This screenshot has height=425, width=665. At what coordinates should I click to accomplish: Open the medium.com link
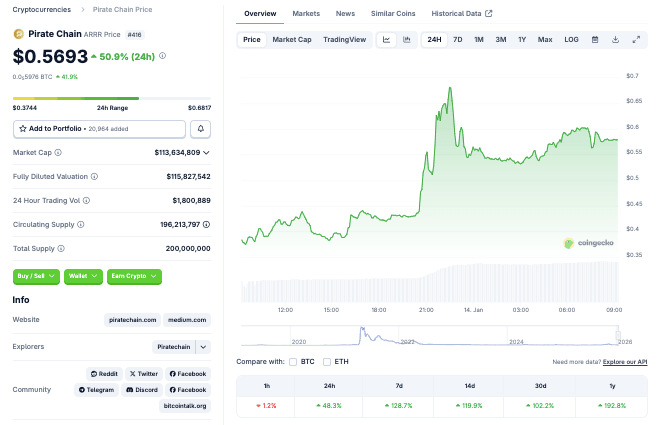[187, 320]
